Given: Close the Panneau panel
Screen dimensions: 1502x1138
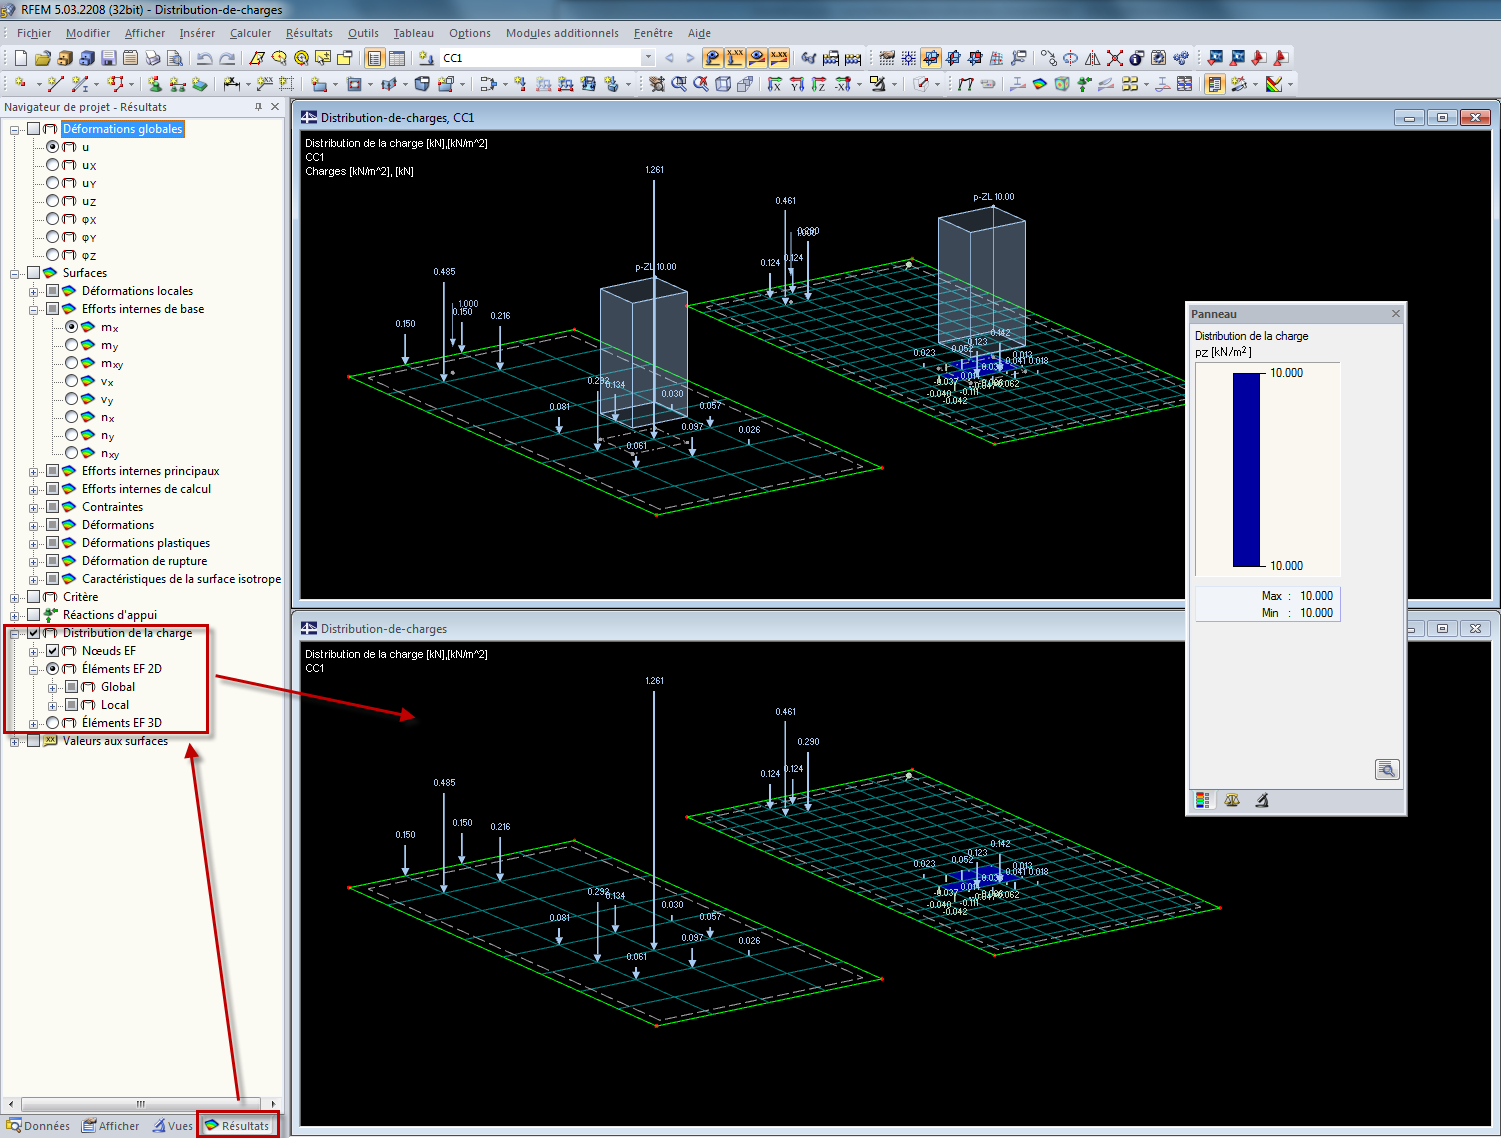Looking at the screenshot, I should (1396, 314).
